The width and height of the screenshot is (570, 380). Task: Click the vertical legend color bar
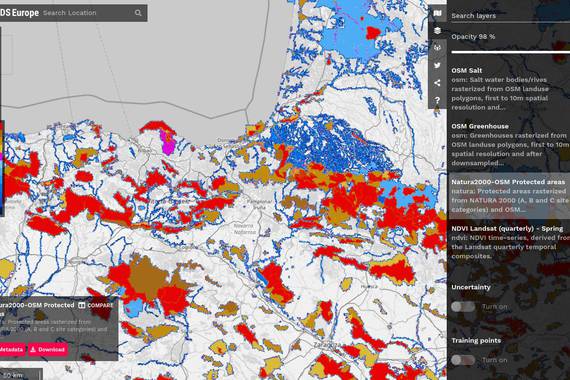(x=1, y=168)
